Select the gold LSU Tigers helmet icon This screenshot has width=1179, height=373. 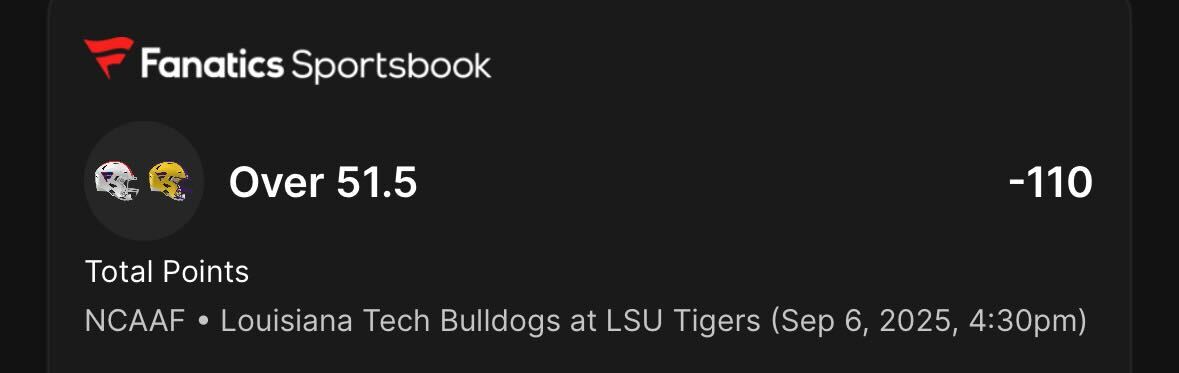[x=168, y=181]
